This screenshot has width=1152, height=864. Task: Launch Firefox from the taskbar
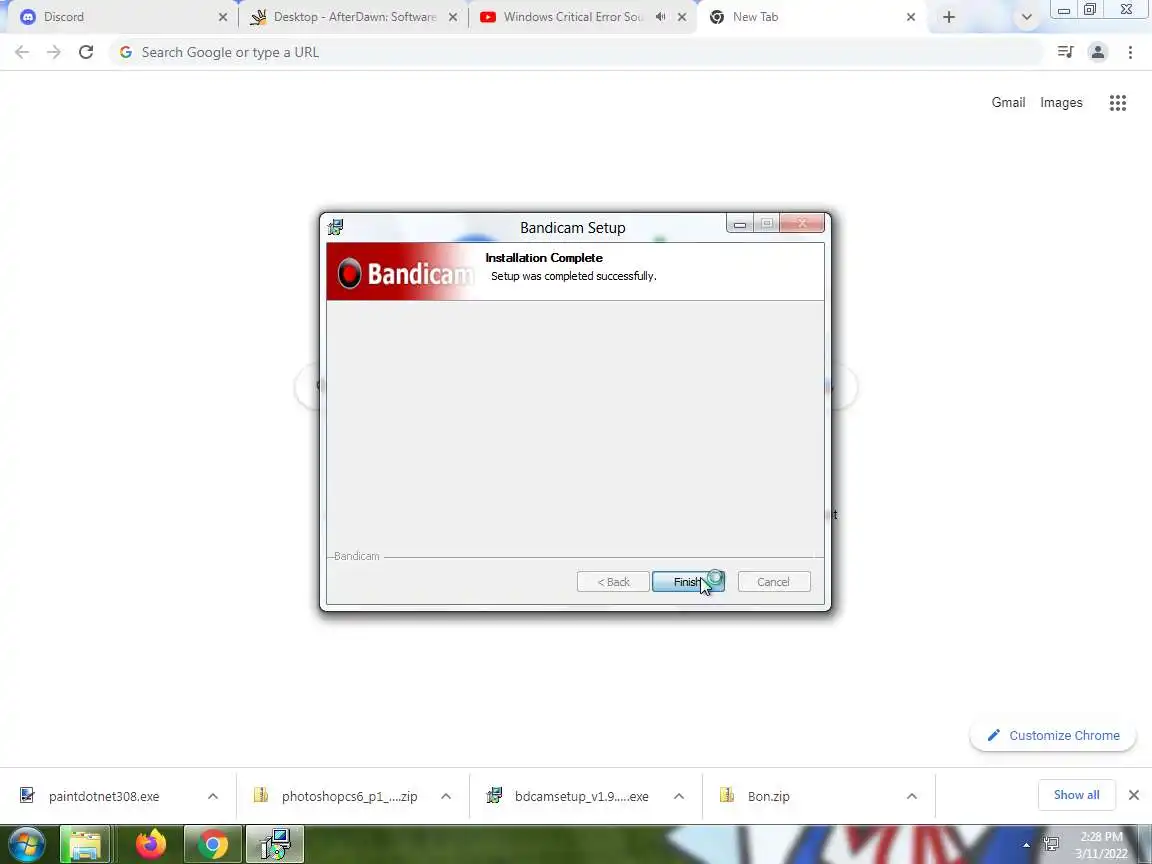tap(151, 845)
